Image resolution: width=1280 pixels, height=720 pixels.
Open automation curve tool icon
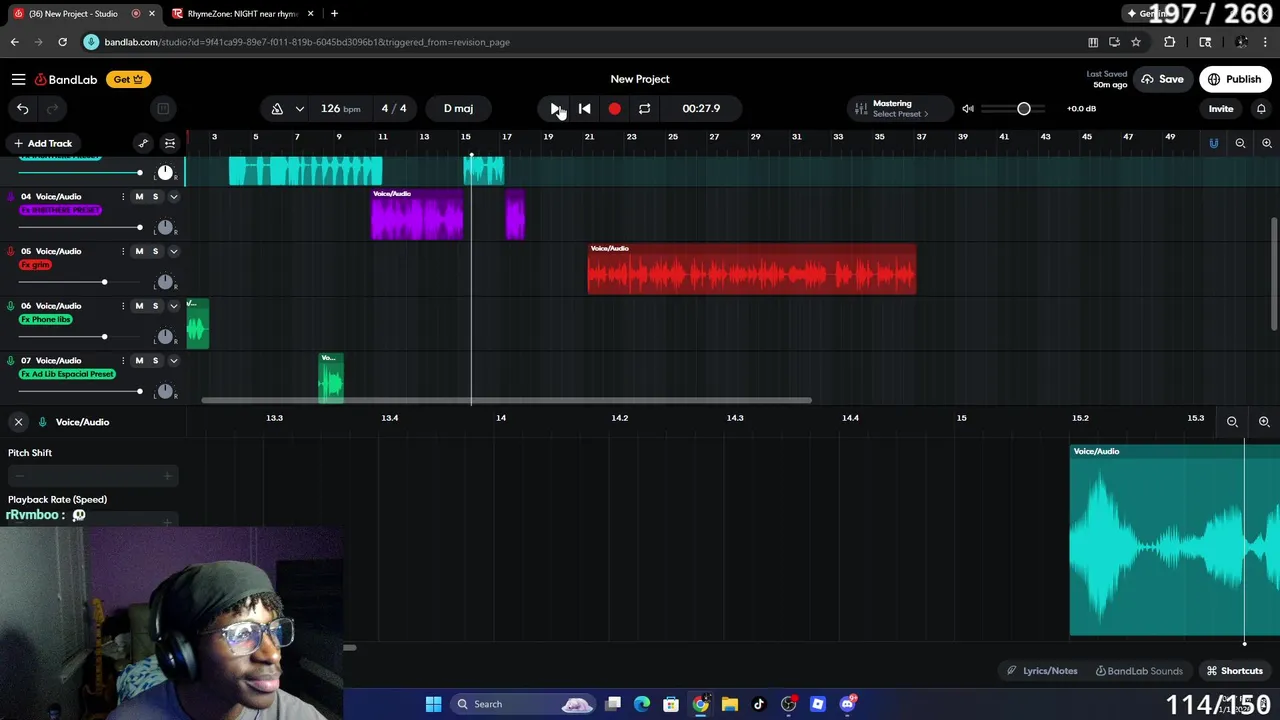pos(143,143)
